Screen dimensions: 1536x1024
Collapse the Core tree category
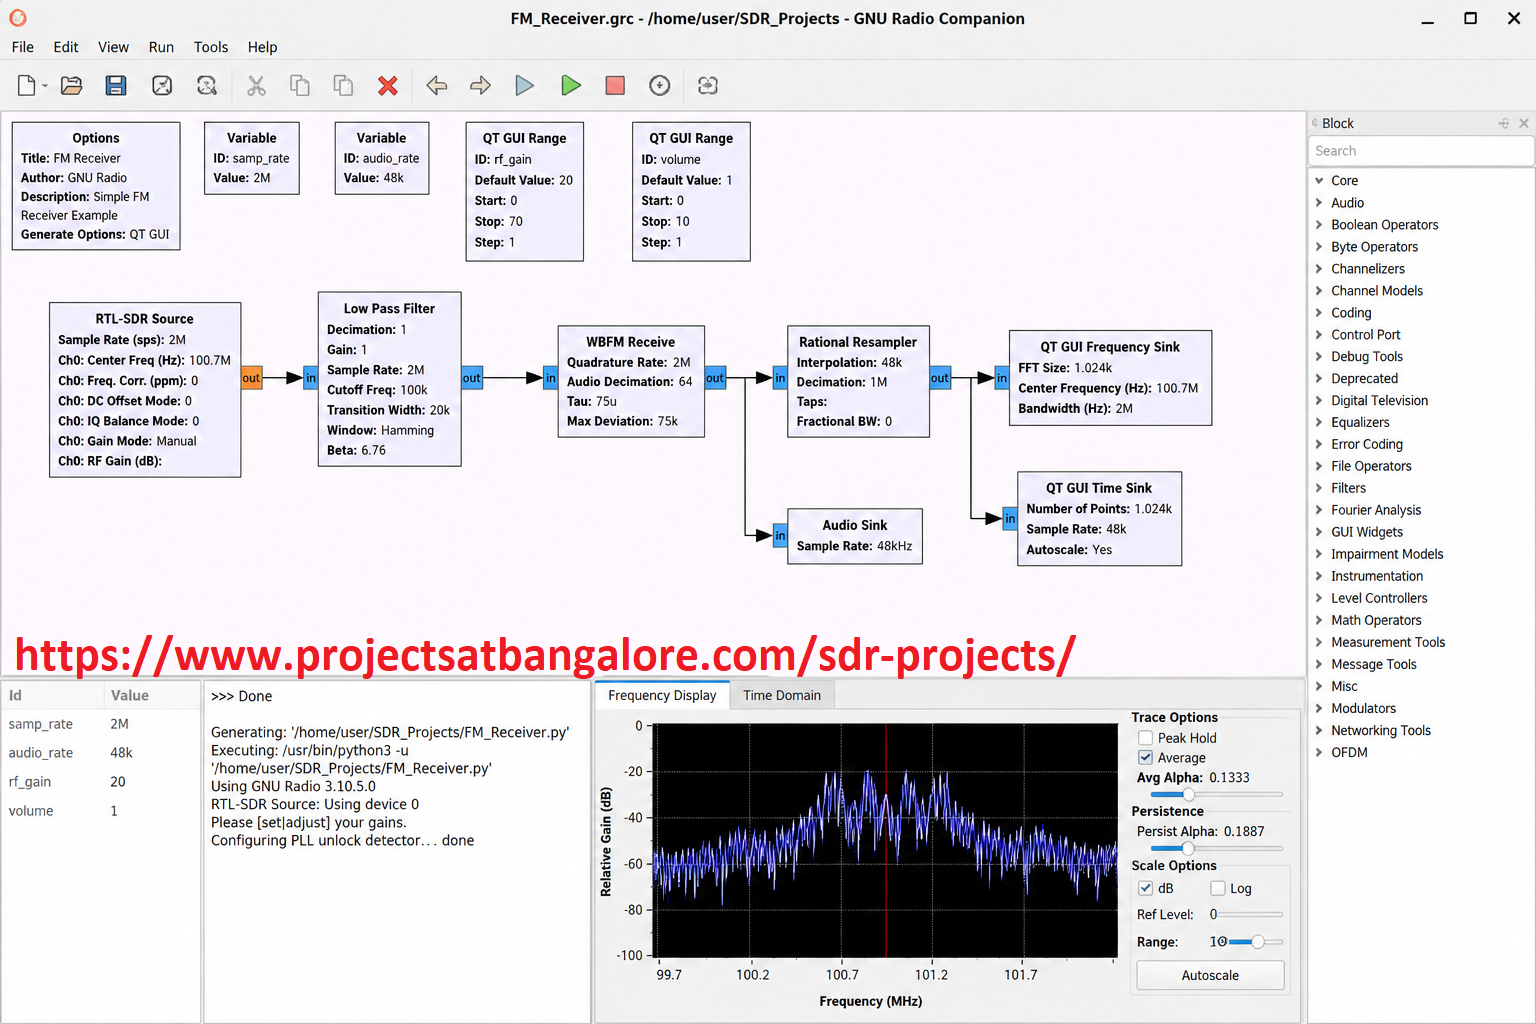(1319, 181)
